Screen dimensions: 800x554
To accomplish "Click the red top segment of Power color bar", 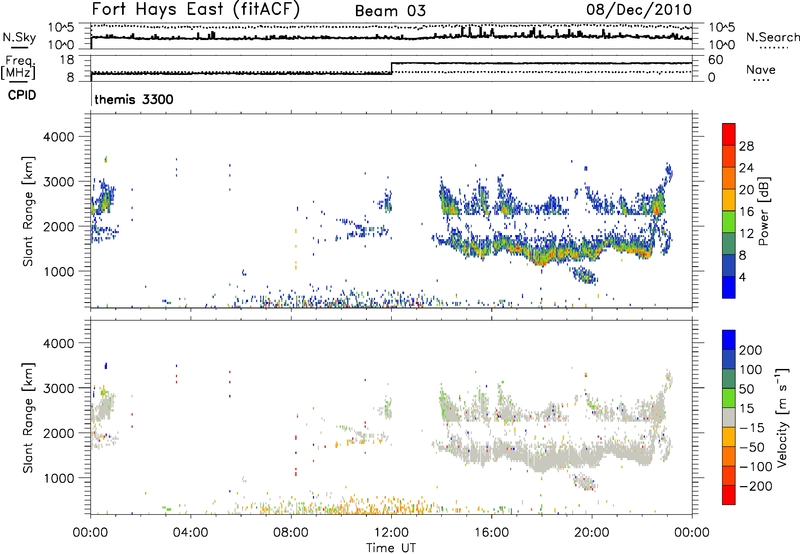I will [729, 134].
